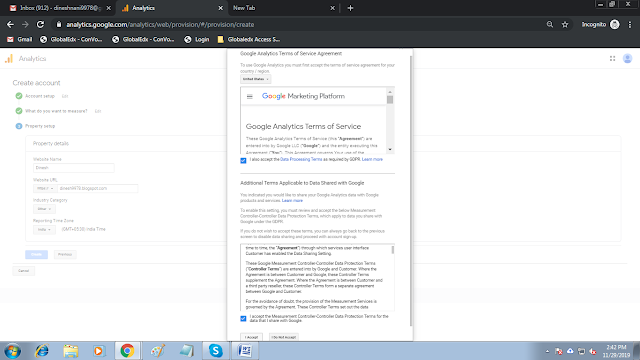Click the Website Name input field
Viewport: 640px width, 360px height.
click(x=73, y=168)
